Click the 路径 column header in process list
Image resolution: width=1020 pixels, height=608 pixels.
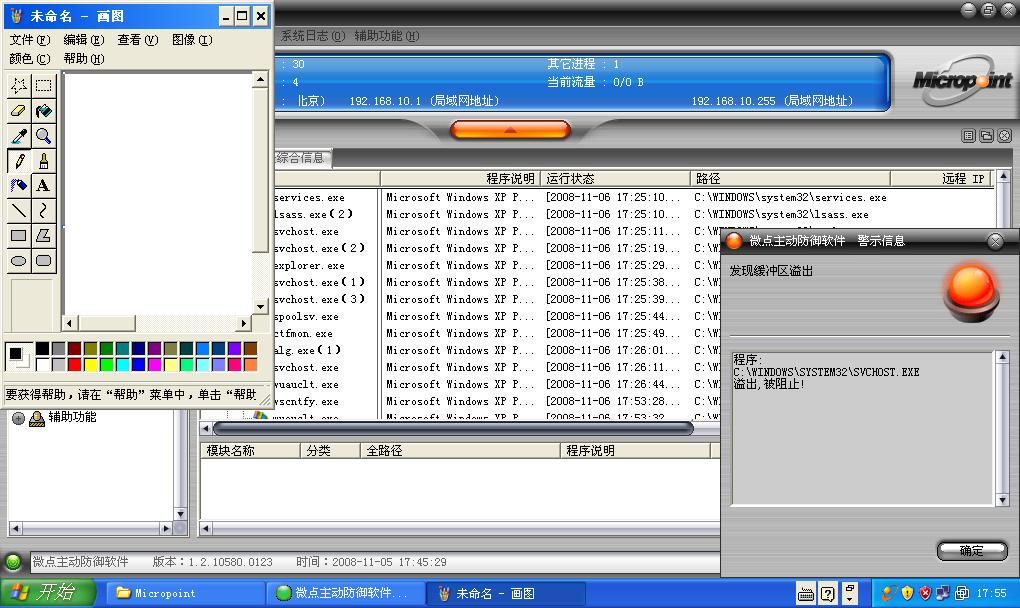pyautogui.click(x=790, y=179)
